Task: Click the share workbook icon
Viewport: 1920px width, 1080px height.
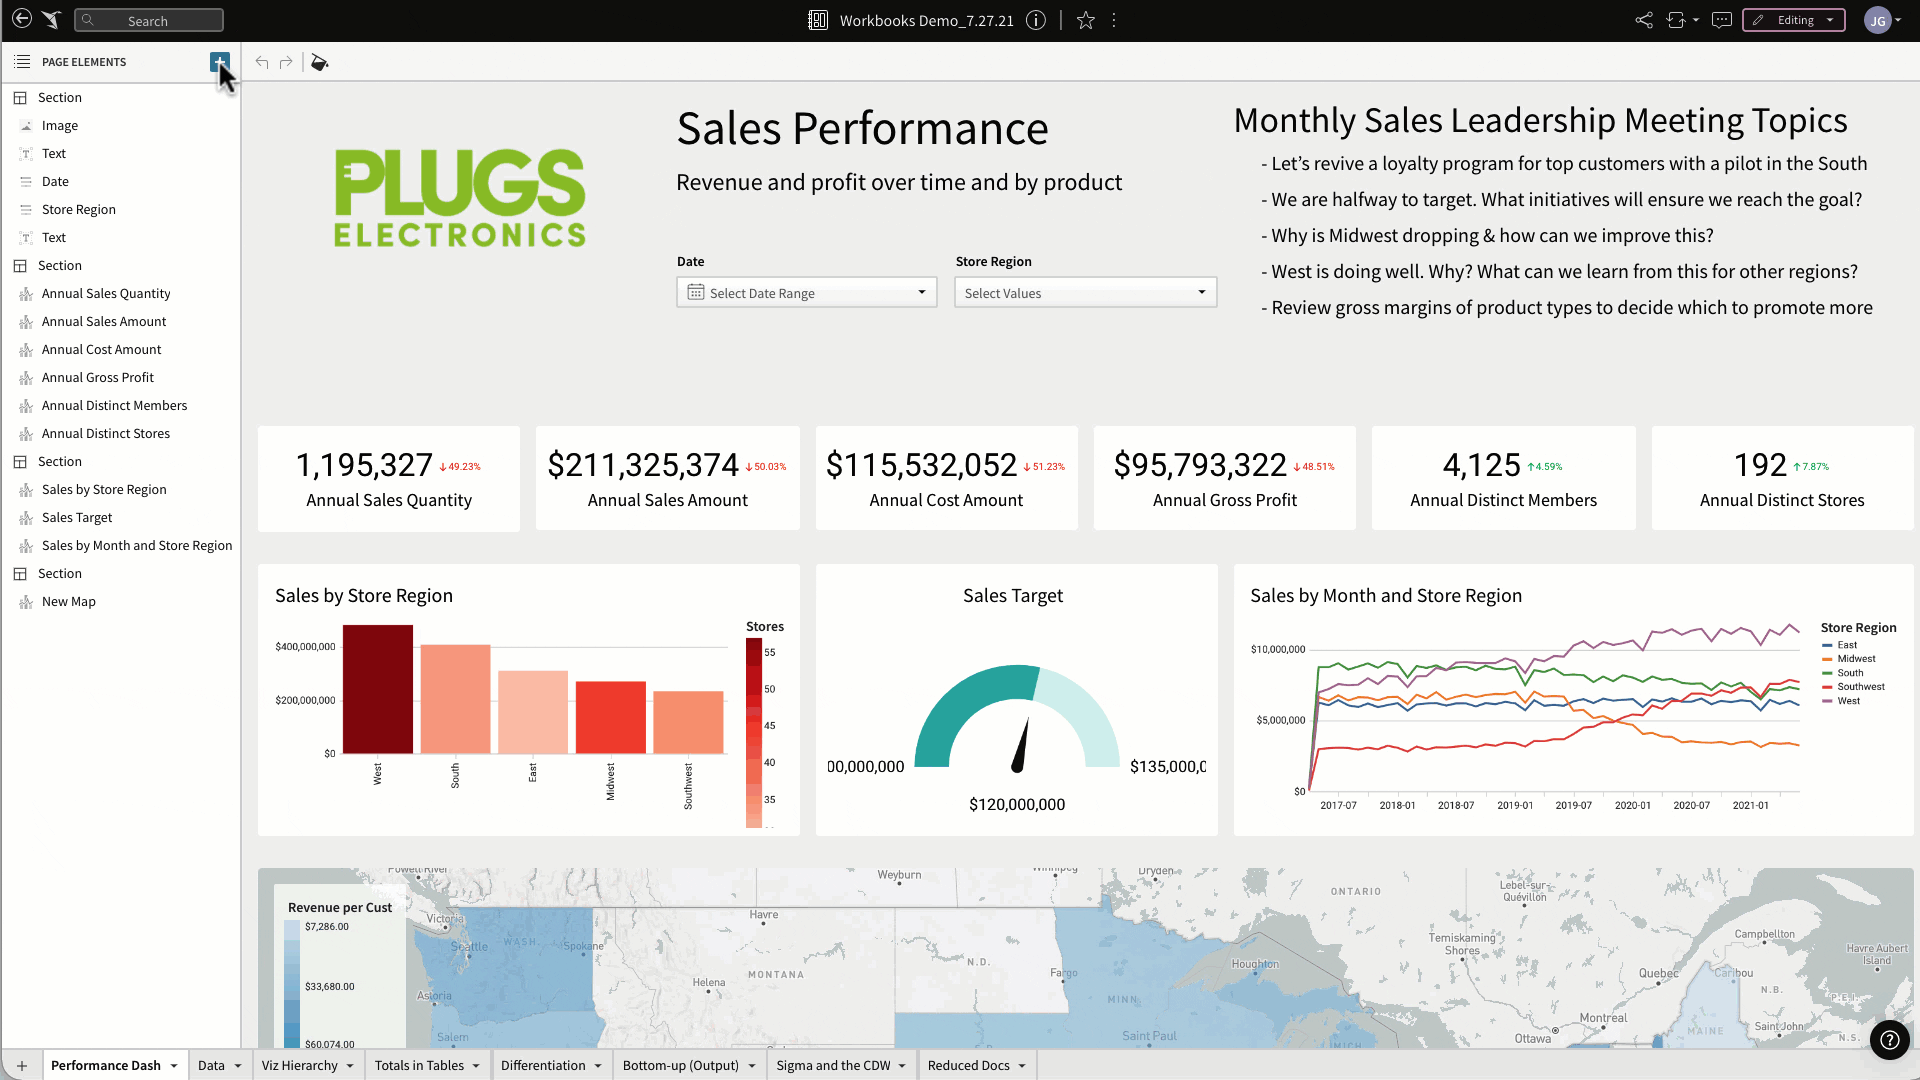Action: click(x=1644, y=20)
